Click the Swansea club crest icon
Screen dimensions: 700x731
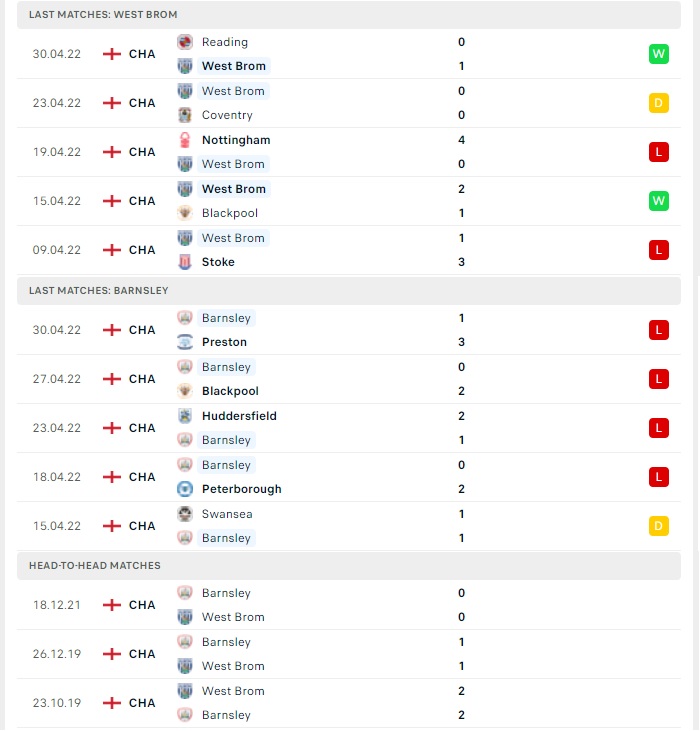click(185, 514)
